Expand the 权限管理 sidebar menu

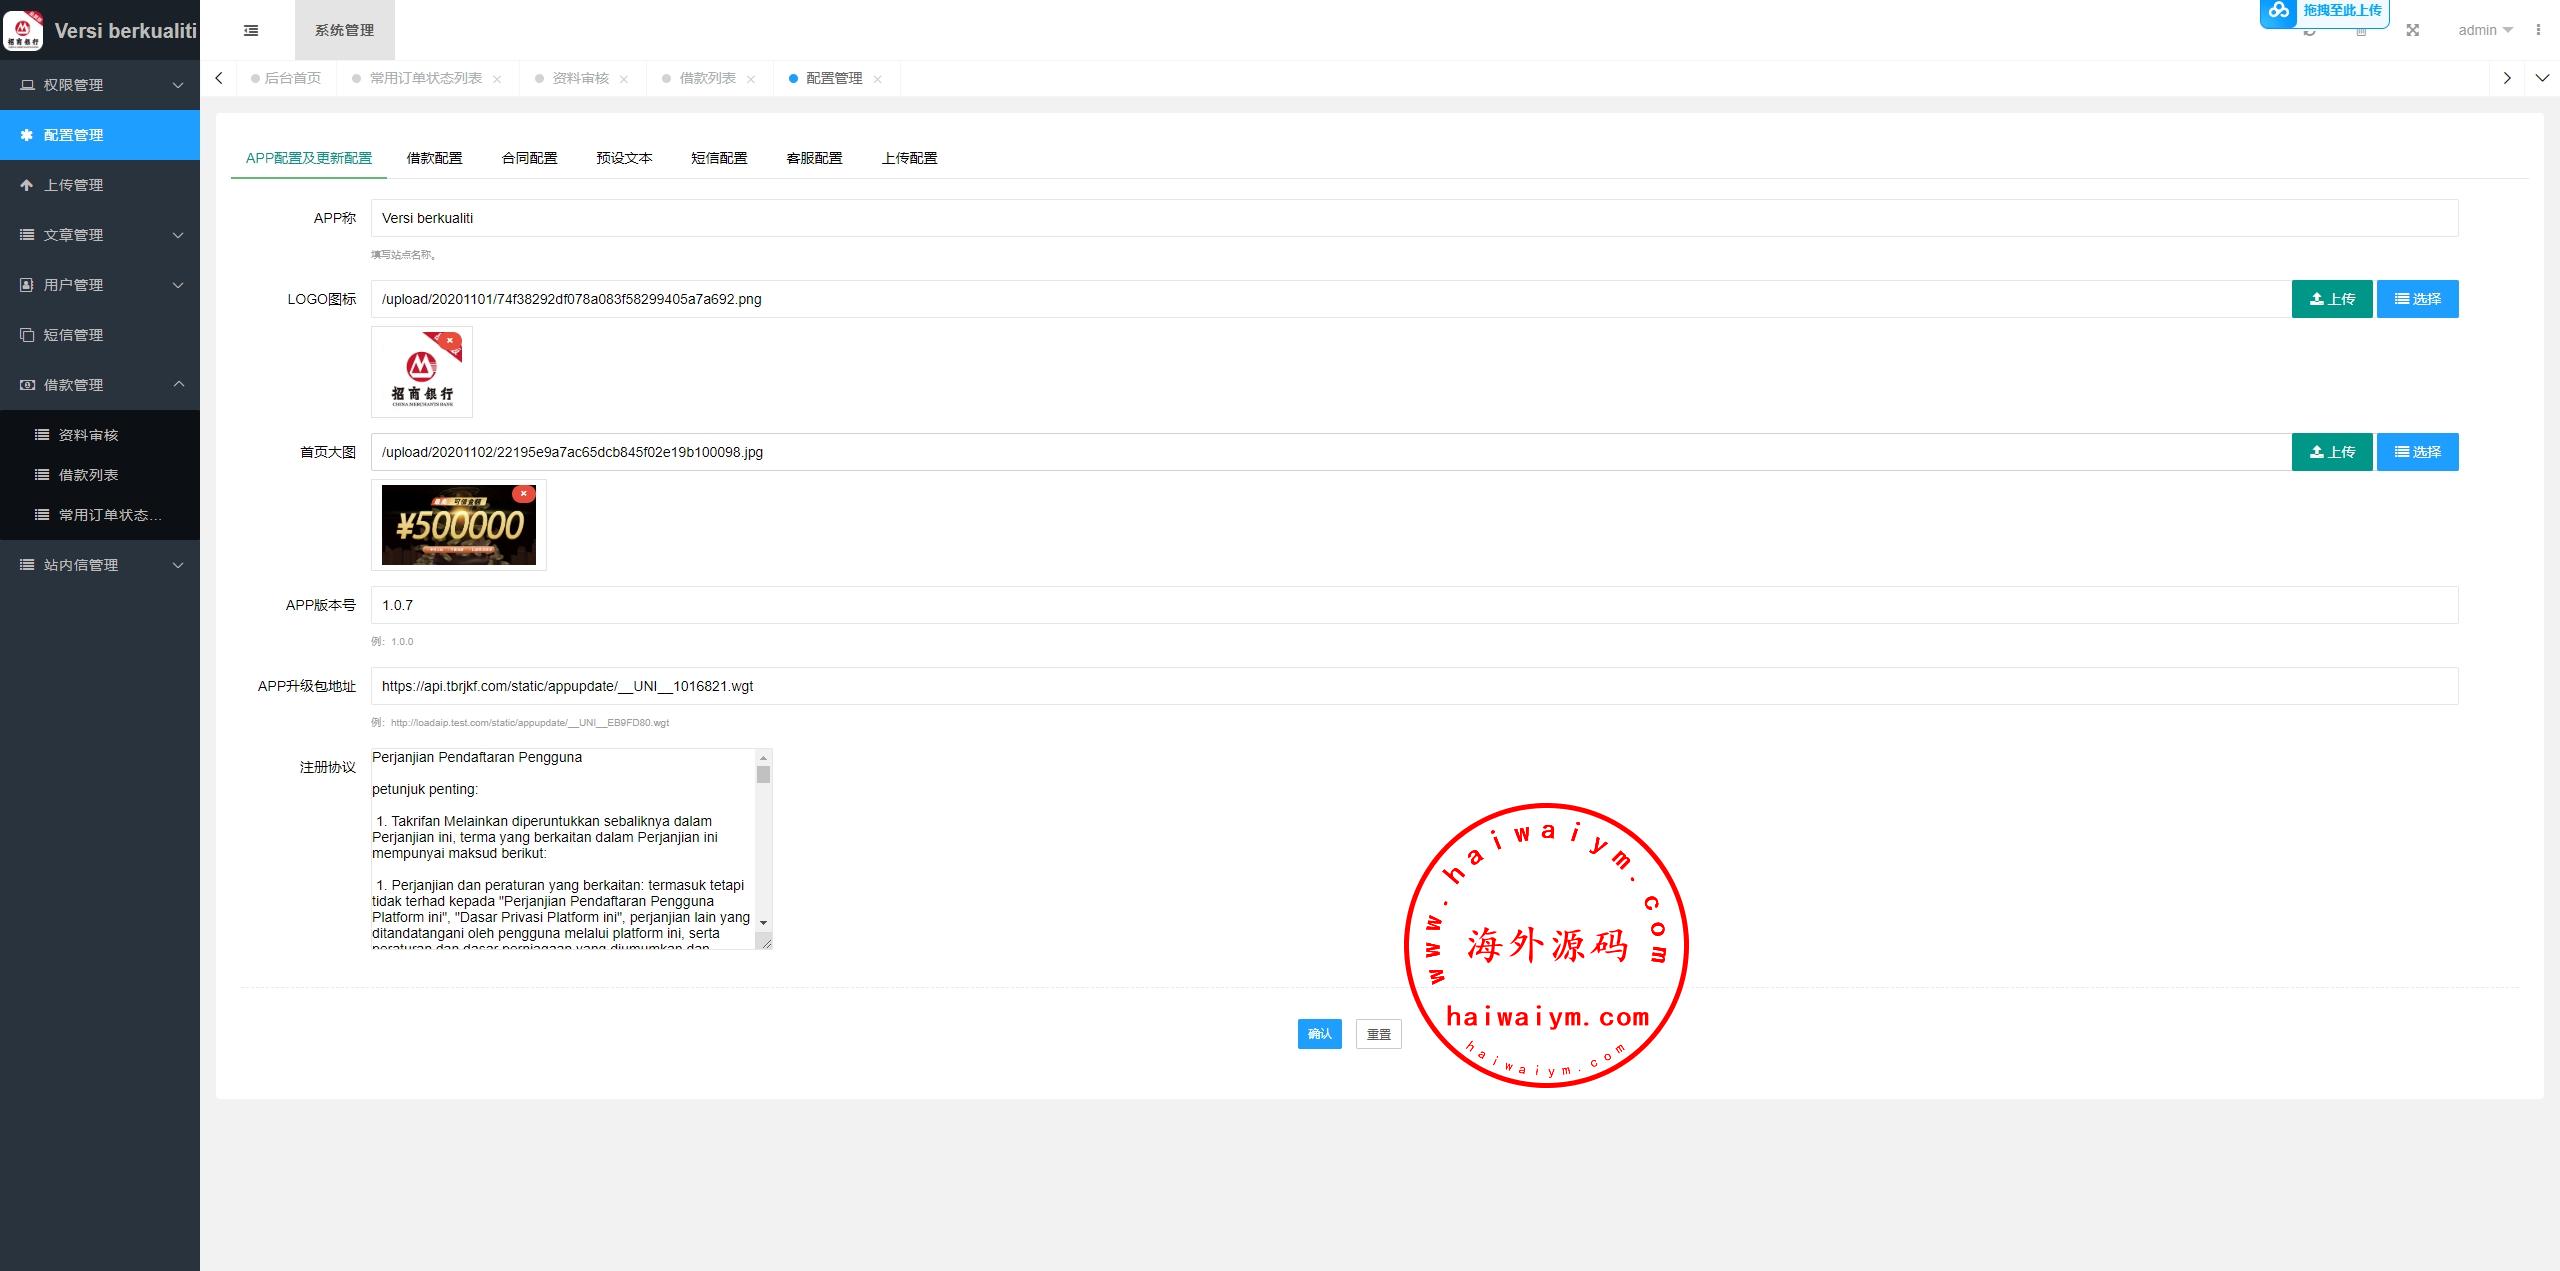[x=100, y=85]
